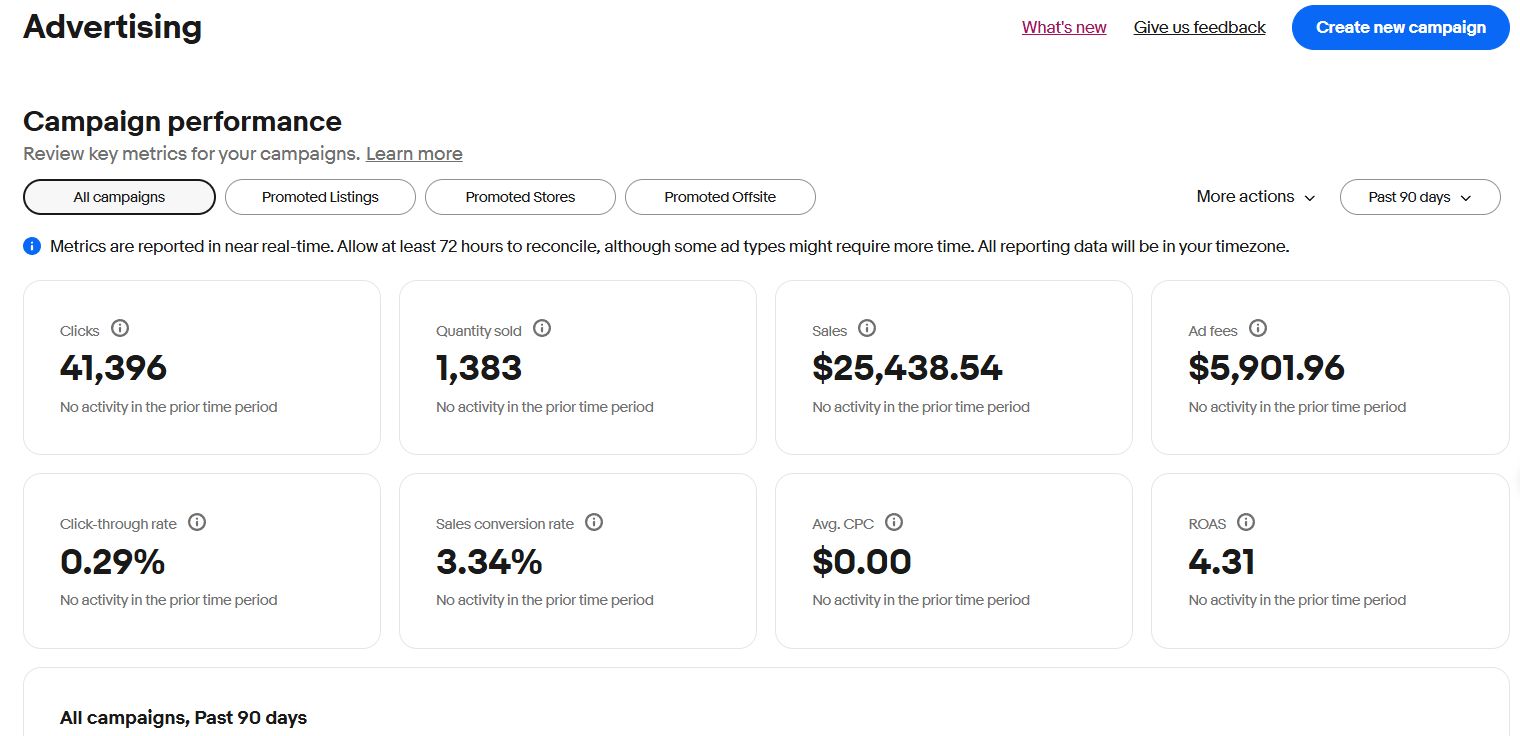Show the Click-through rate info tooltip icon
The height and width of the screenshot is (736, 1520).
click(x=197, y=522)
